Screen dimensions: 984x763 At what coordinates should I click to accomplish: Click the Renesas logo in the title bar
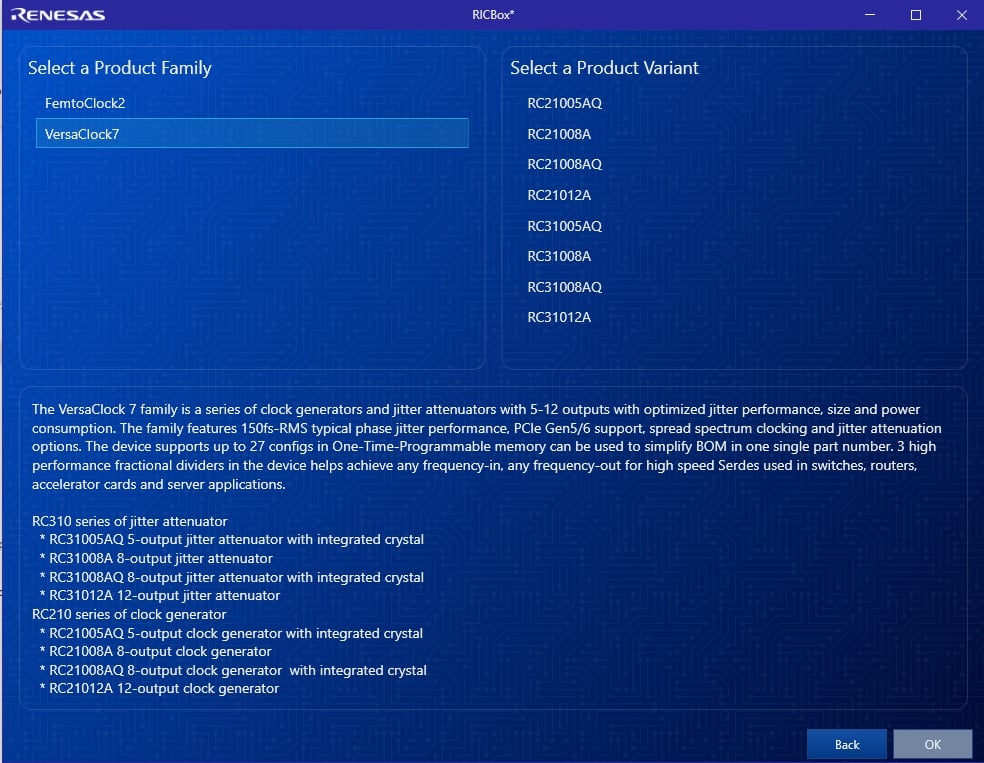pos(58,15)
